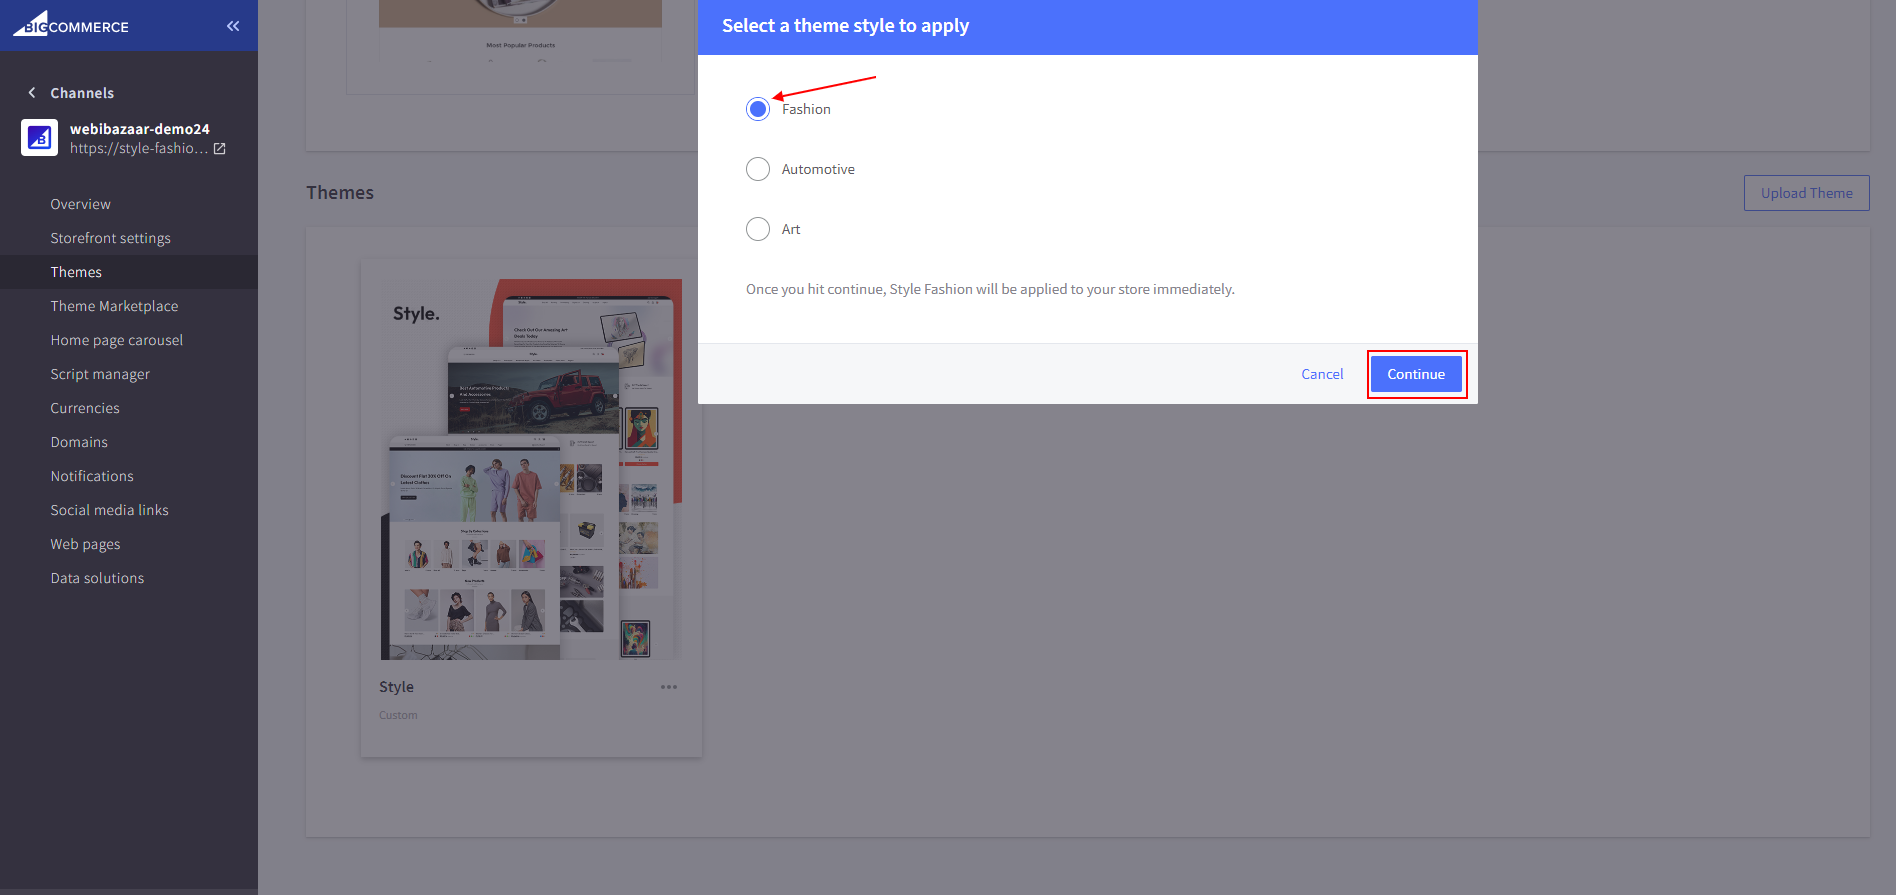The width and height of the screenshot is (1896, 895).
Task: Open Social media links page
Action: [110, 510]
